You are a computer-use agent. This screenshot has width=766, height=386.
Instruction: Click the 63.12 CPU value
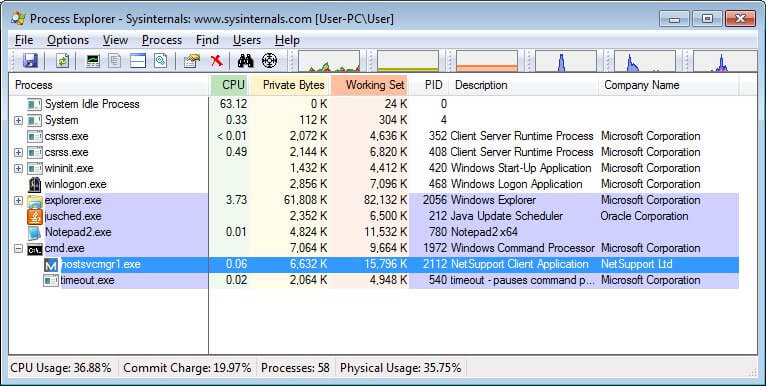pyautogui.click(x=234, y=104)
